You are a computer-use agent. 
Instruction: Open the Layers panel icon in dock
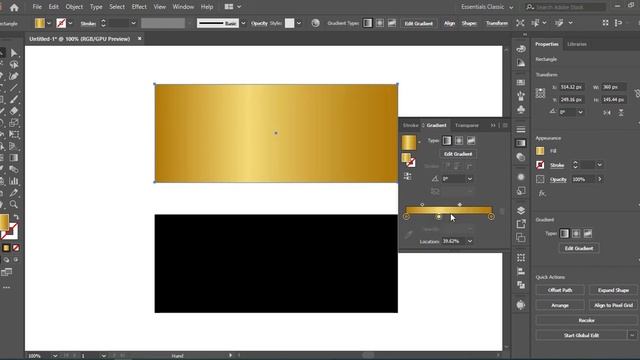pos(521,210)
